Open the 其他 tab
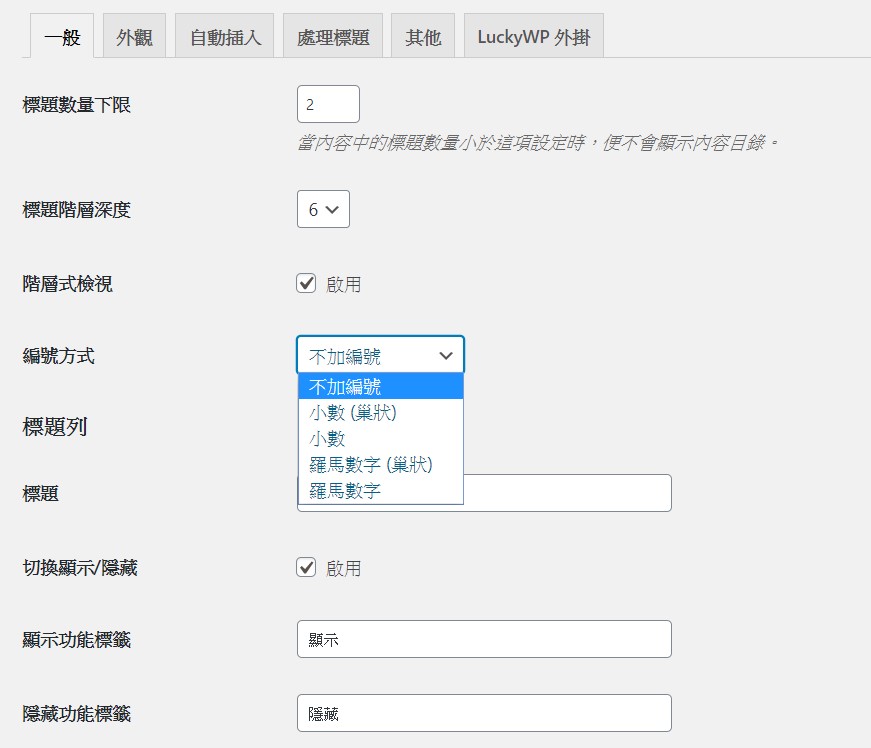 [x=423, y=37]
